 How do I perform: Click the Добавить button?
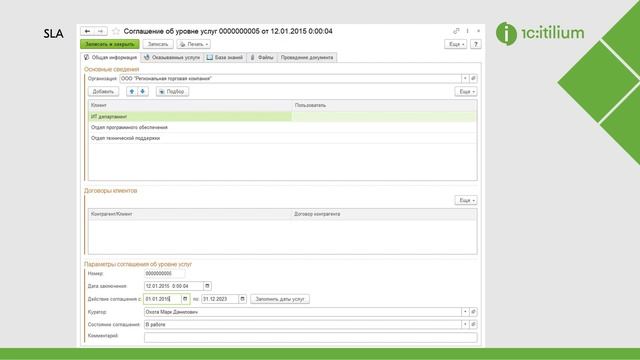pos(103,91)
